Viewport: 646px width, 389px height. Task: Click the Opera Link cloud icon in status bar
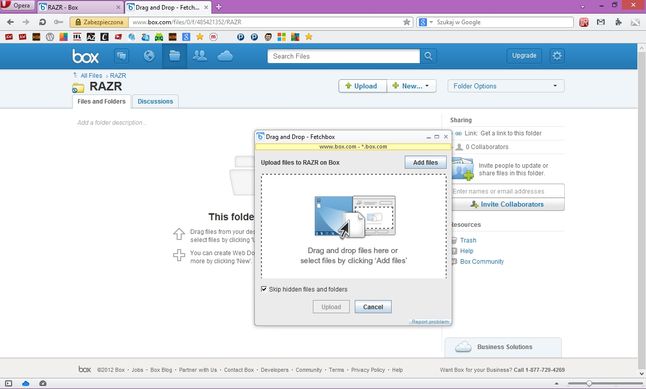[26, 384]
